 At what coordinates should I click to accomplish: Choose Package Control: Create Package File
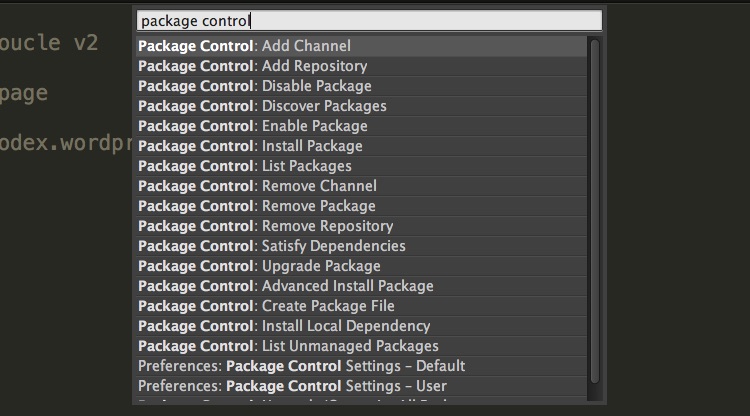[x=362, y=306]
